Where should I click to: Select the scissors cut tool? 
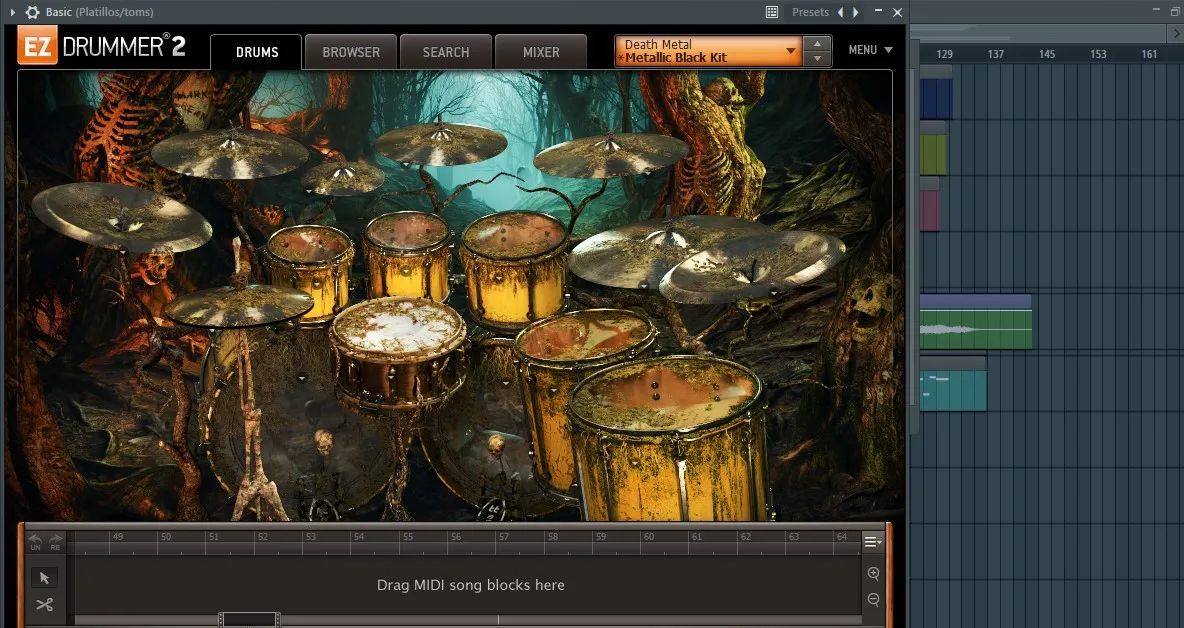(44, 605)
